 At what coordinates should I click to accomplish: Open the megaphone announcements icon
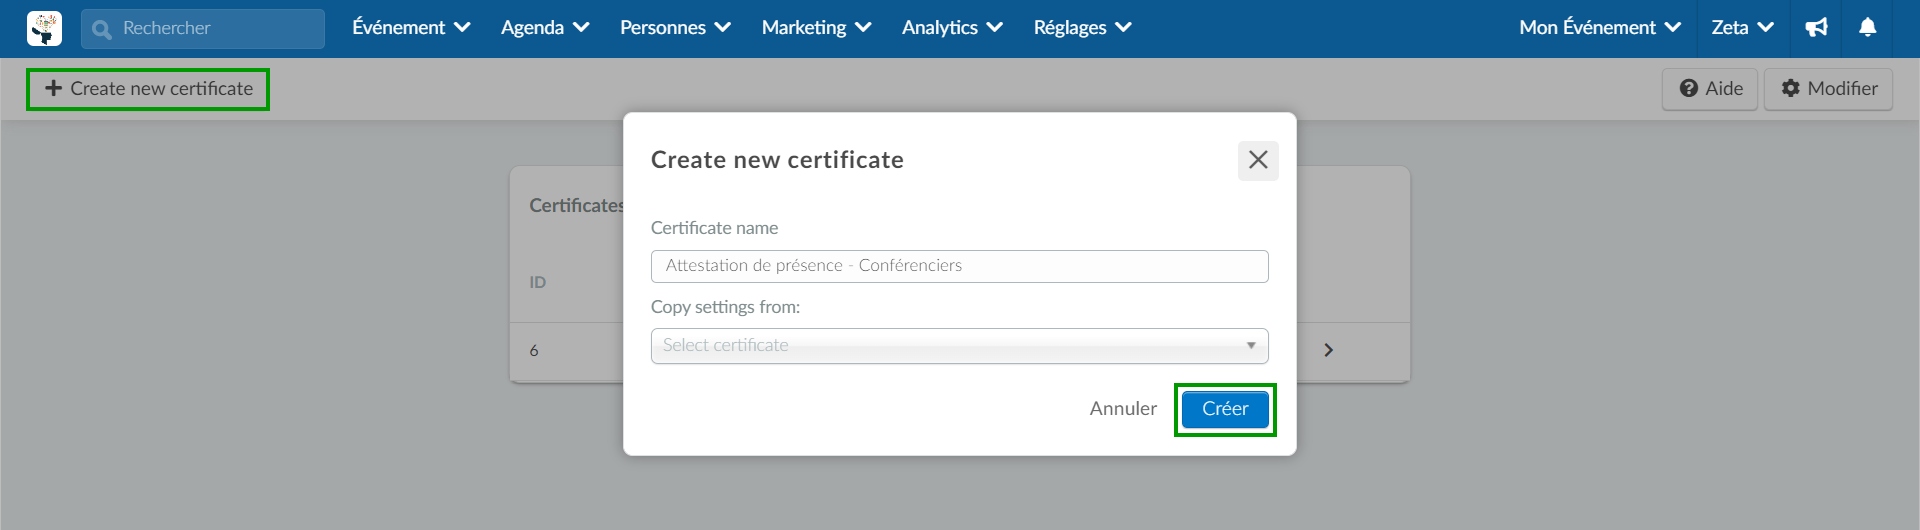click(x=1816, y=28)
